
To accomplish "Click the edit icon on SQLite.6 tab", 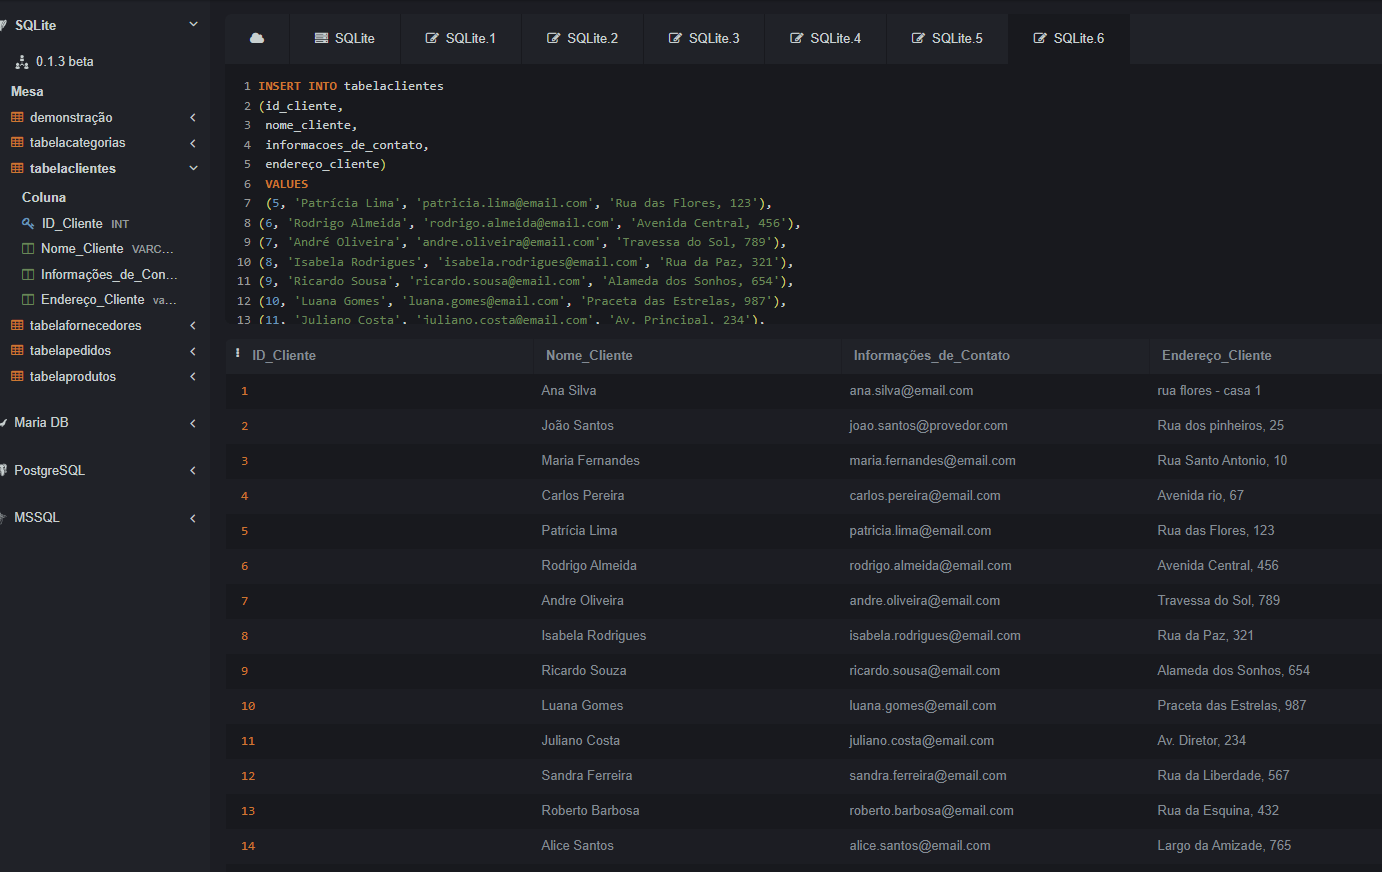I will [1040, 38].
